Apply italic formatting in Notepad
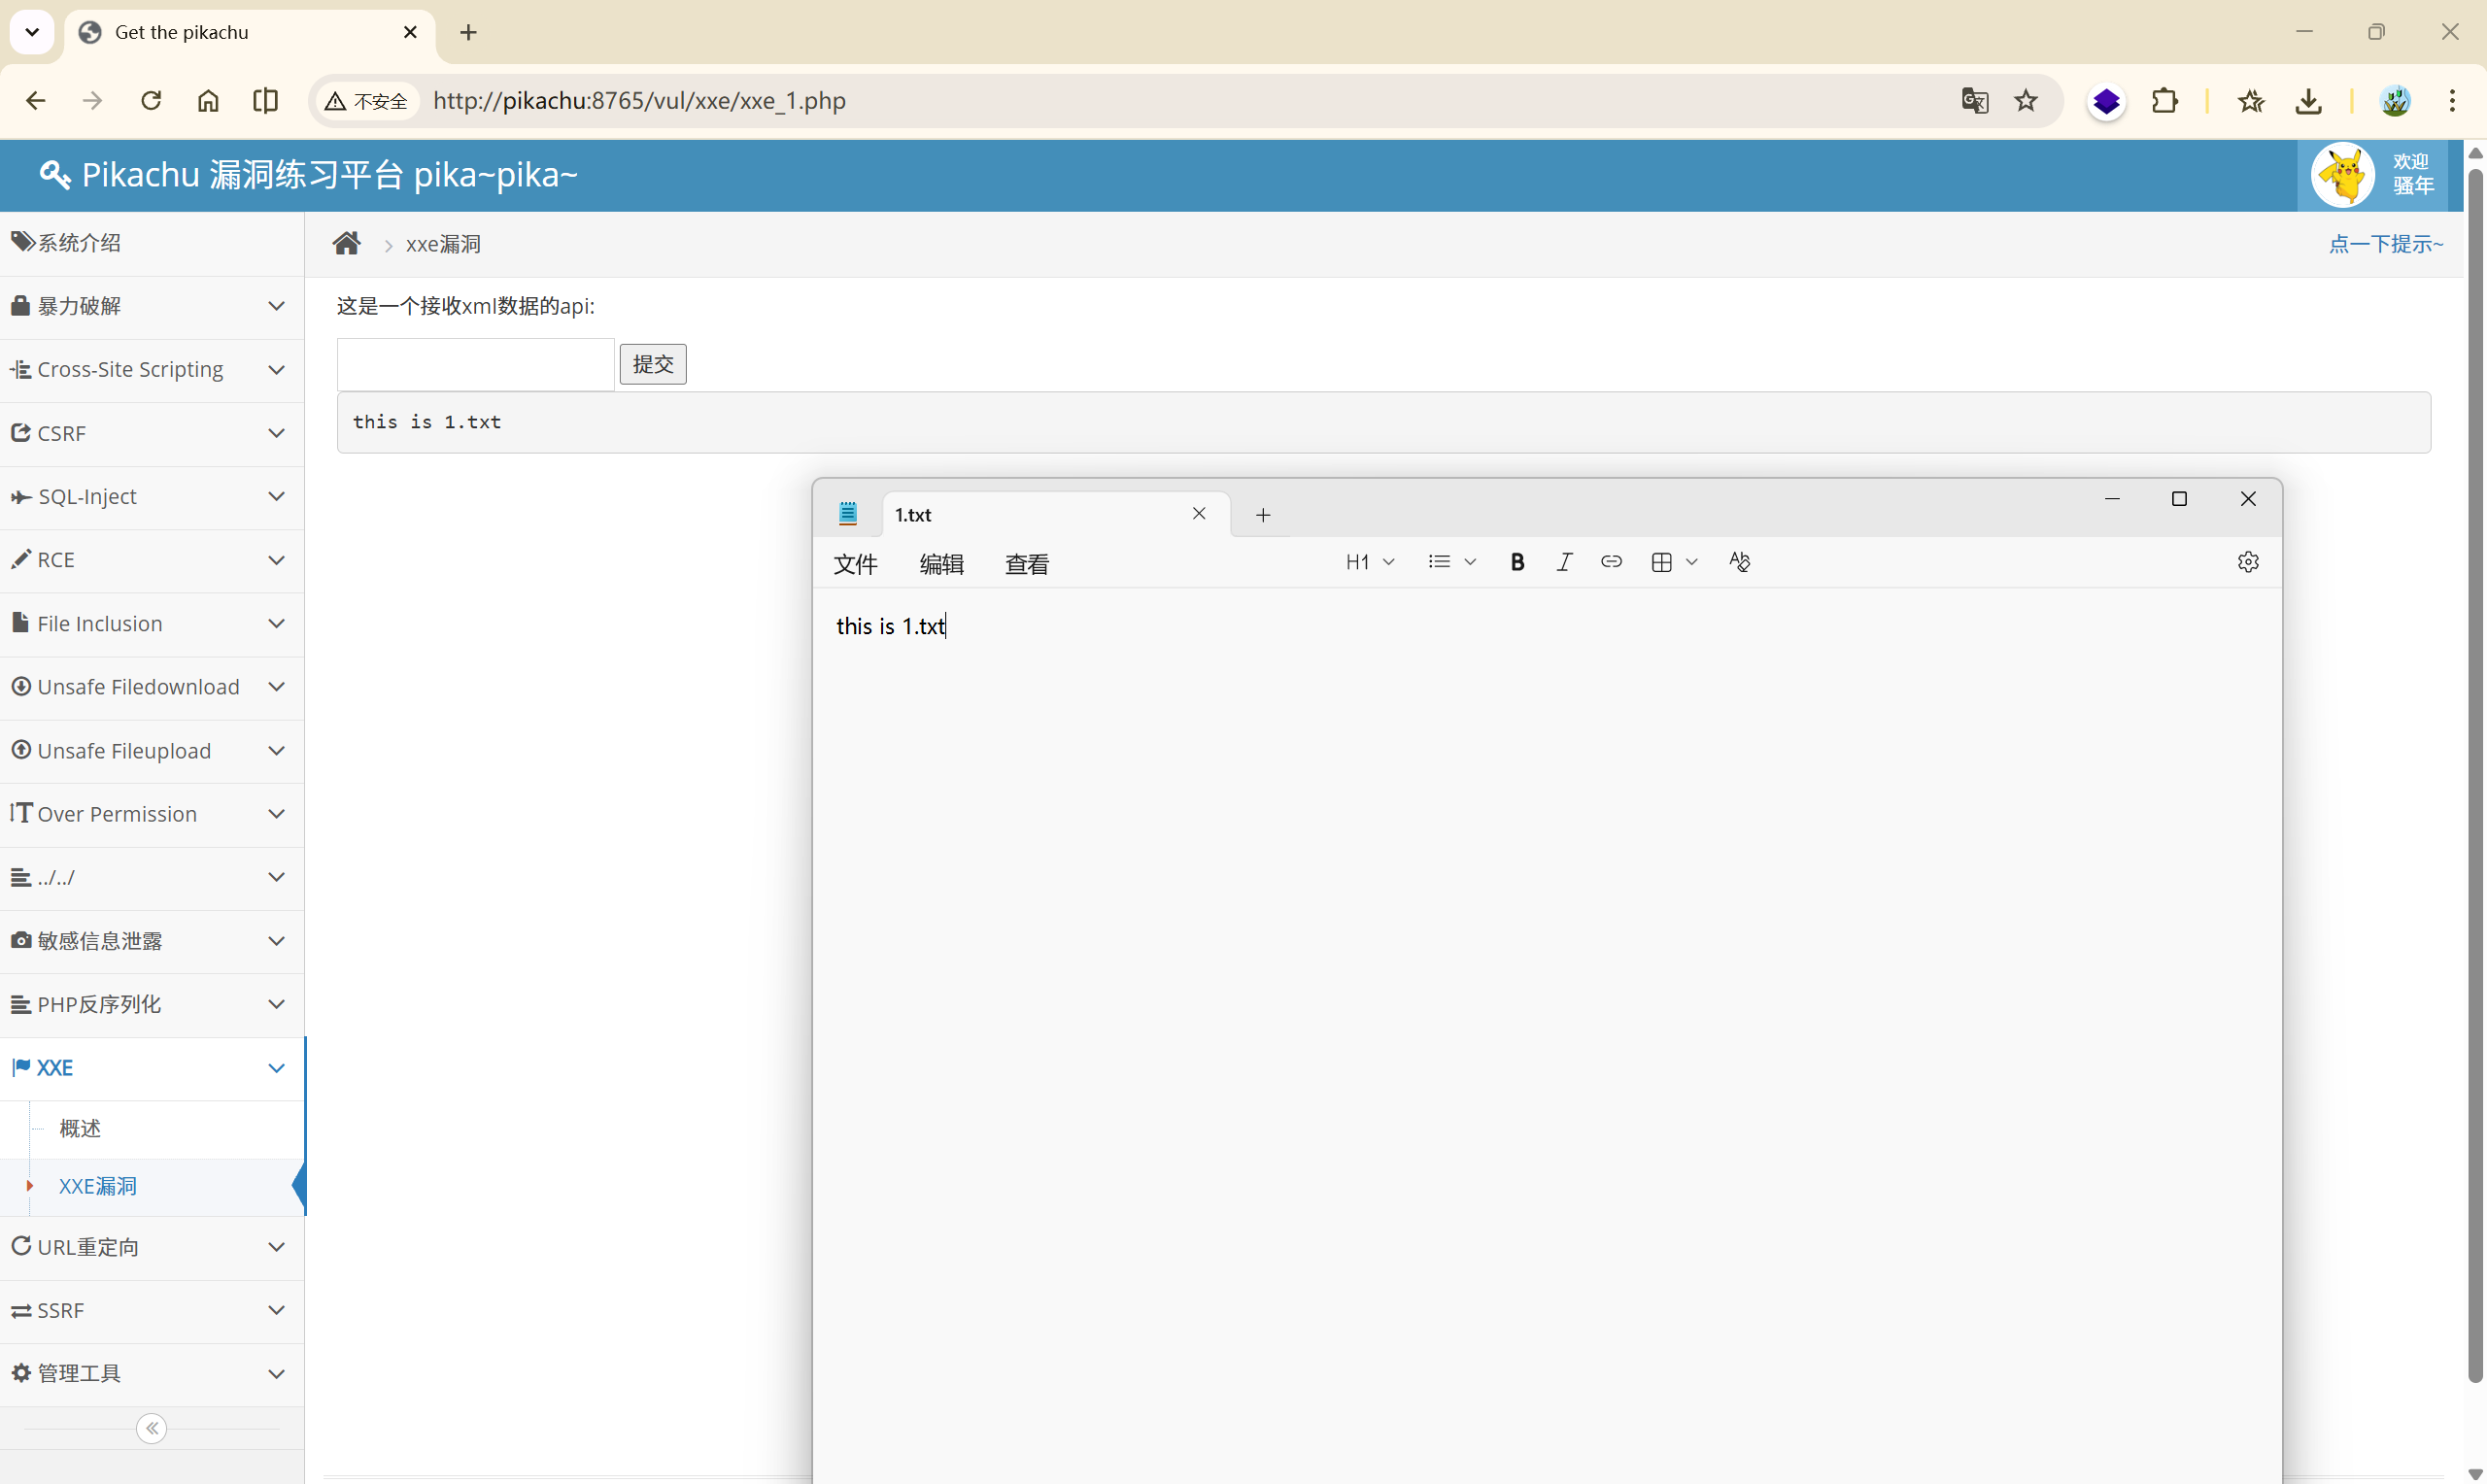Image resolution: width=2487 pixels, height=1484 pixels. pos(1564,562)
